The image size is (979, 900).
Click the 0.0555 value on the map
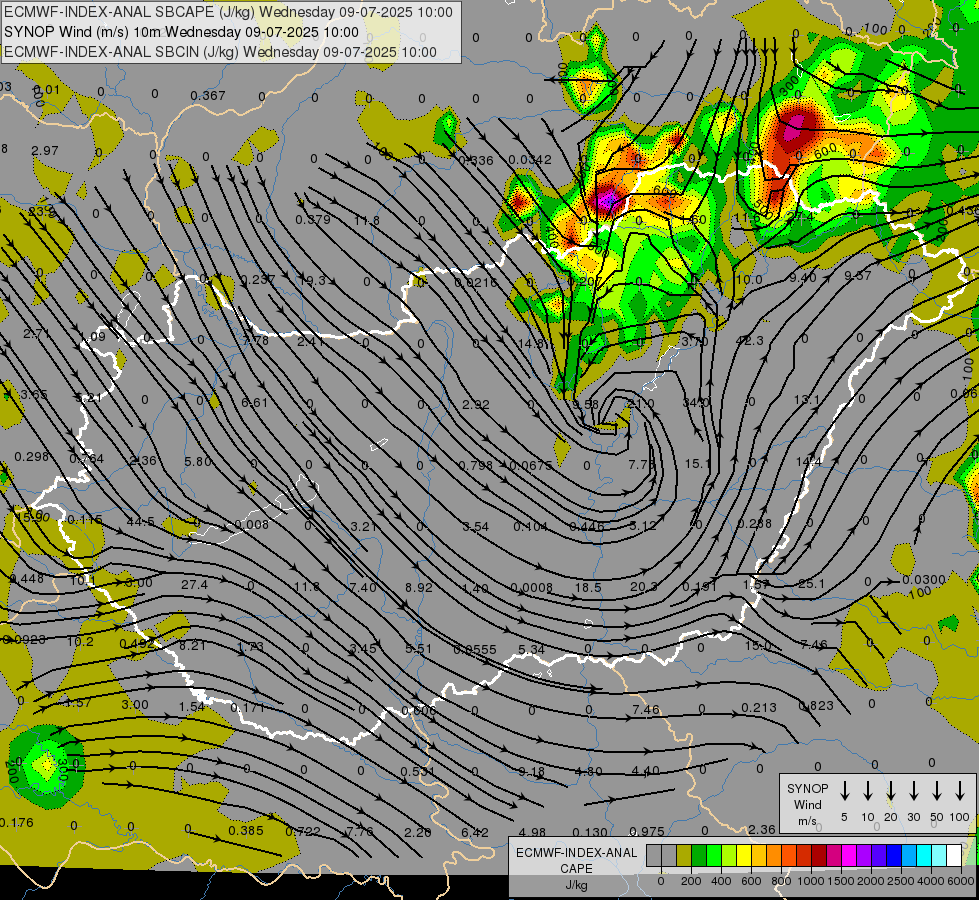[x=475, y=650]
